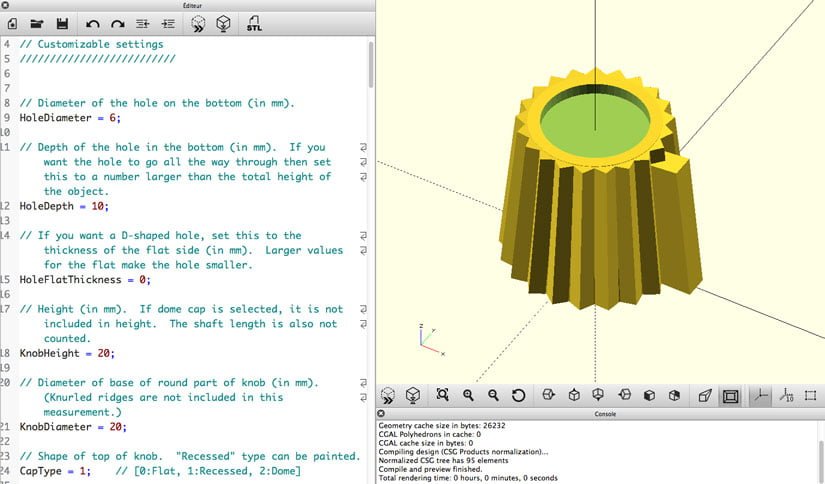The width and height of the screenshot is (825, 484).
Task: Place cursor on 'HoleFlatThickness = 0;' line
Action: [x=85, y=280]
